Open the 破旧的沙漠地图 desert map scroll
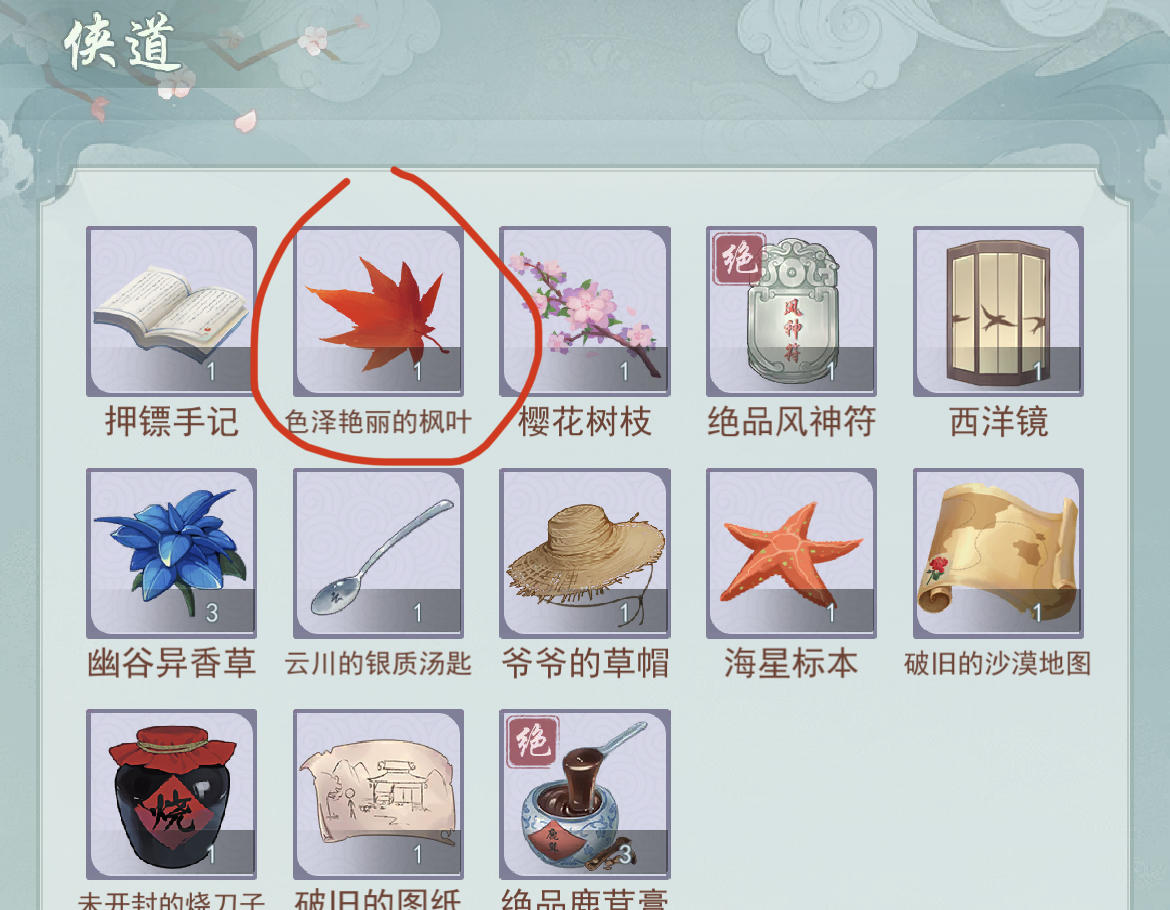This screenshot has height=910, width=1170. tap(998, 553)
